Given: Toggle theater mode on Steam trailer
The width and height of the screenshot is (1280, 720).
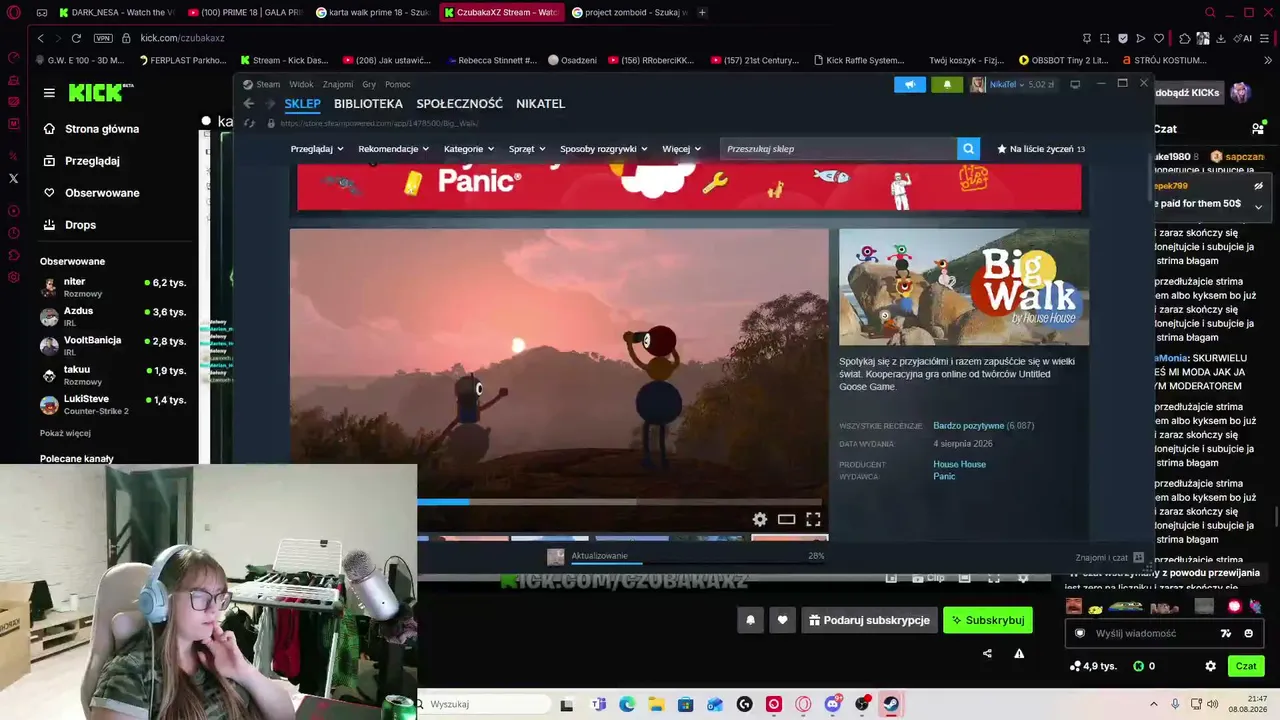Looking at the screenshot, I should 786,519.
